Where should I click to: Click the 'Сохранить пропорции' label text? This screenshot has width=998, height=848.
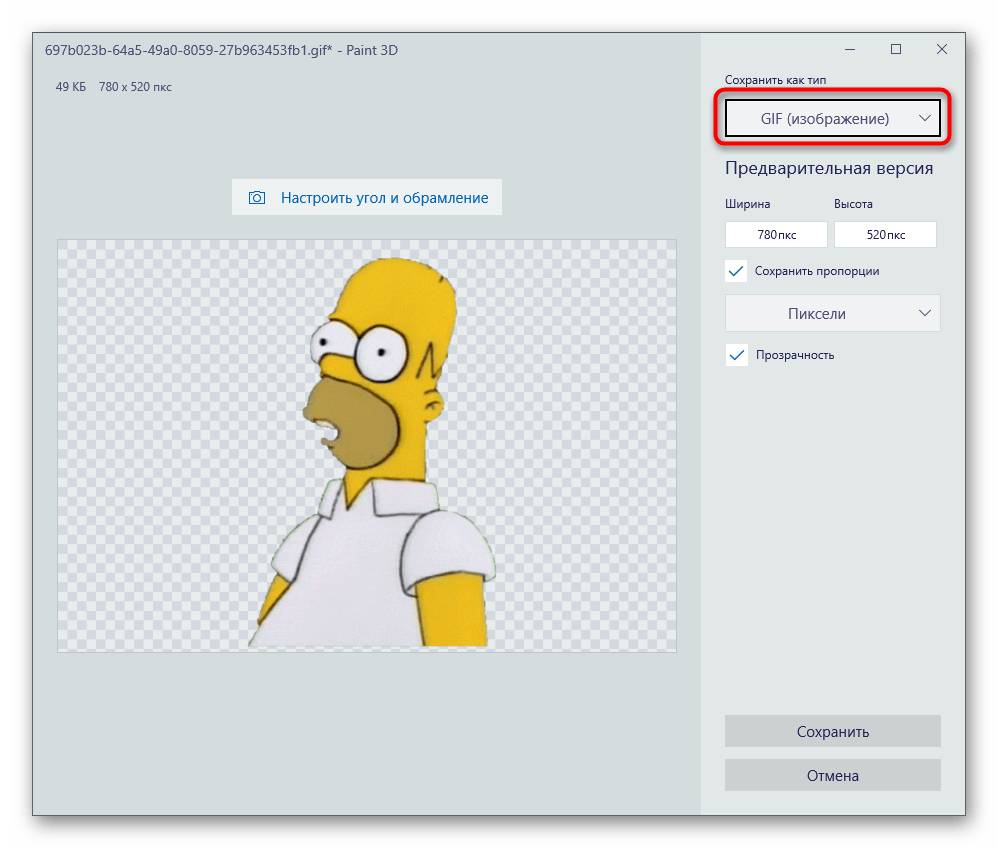[817, 271]
